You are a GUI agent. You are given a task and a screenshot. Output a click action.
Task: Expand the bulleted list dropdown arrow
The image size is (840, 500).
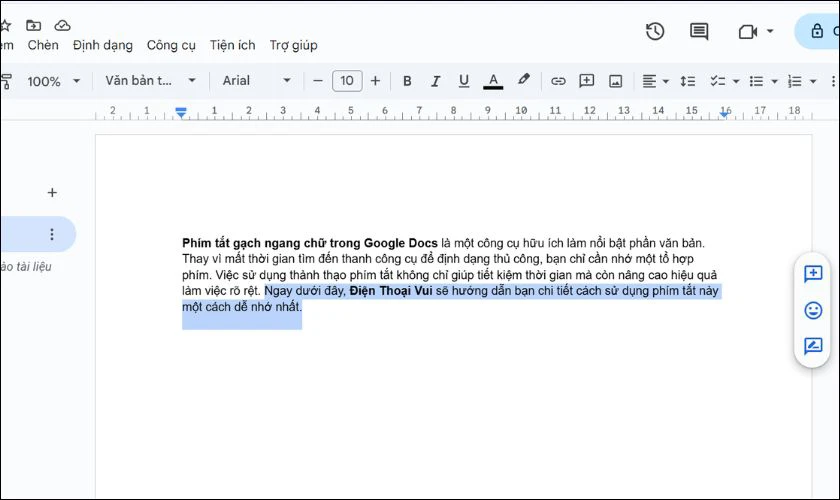click(x=775, y=81)
